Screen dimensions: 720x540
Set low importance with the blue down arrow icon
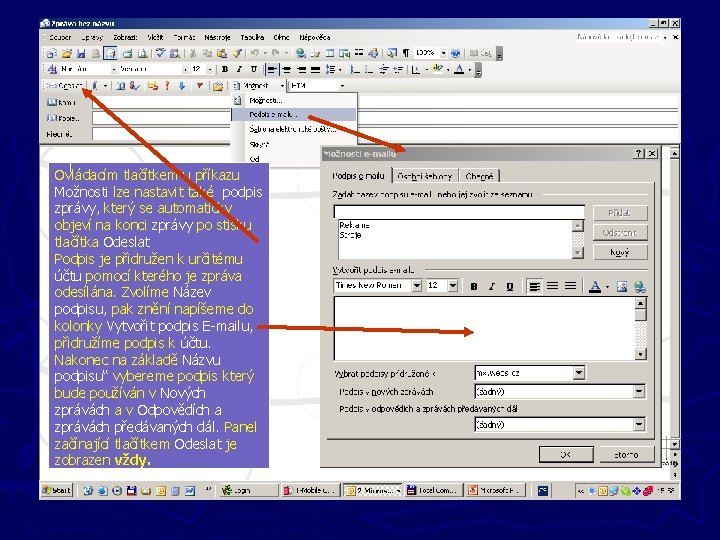(x=182, y=86)
